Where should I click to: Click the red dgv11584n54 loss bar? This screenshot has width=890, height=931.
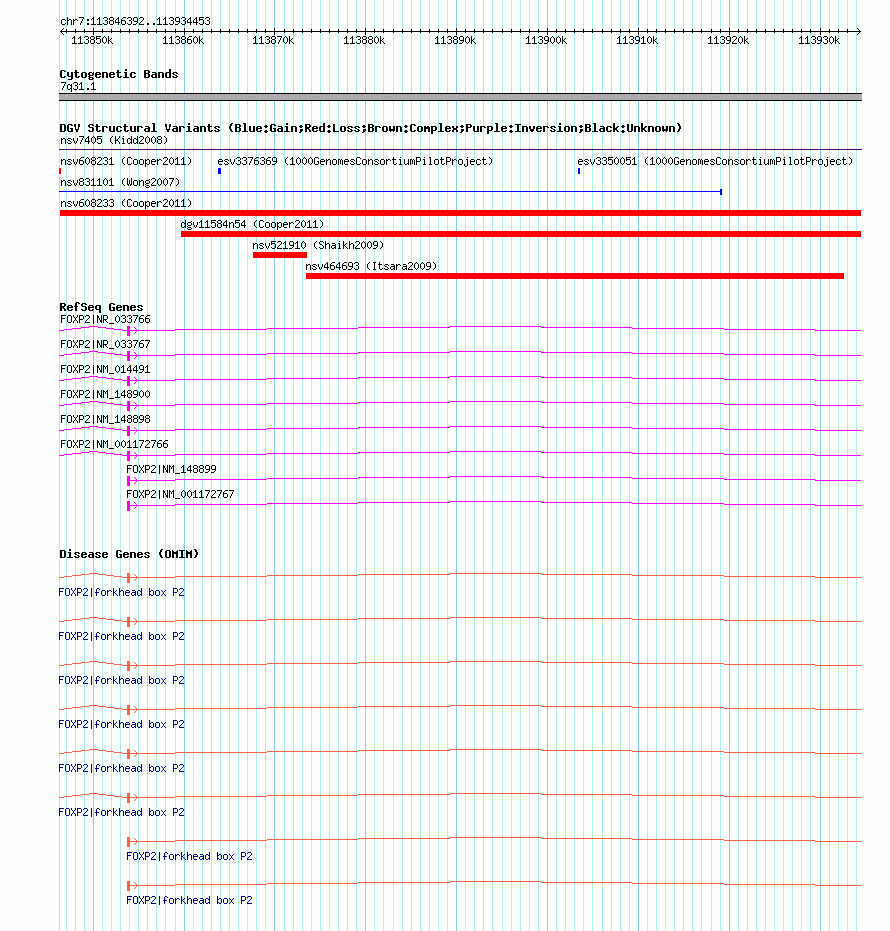pos(521,234)
